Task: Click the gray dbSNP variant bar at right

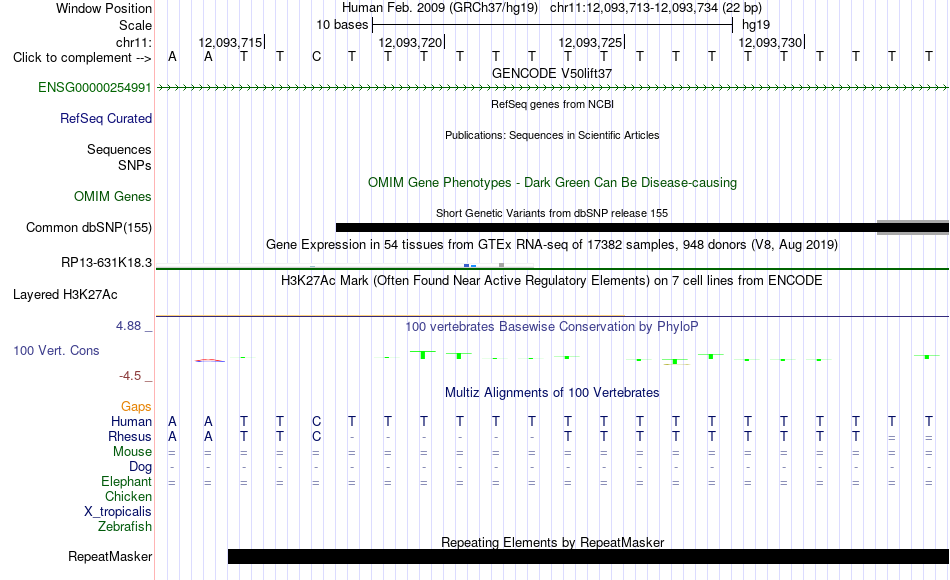Action: pyautogui.click(x=913, y=227)
